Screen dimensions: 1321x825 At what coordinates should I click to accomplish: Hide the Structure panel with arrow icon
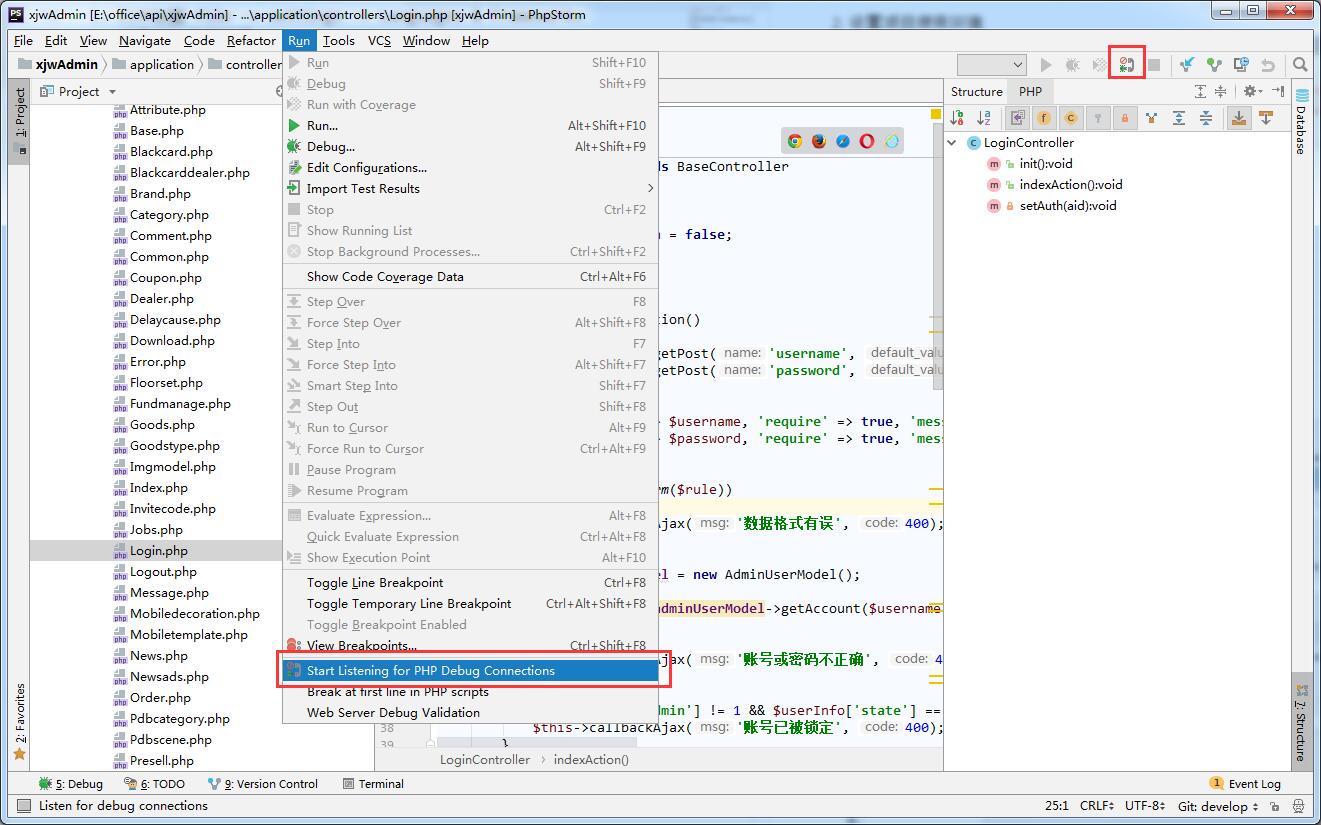1278,91
